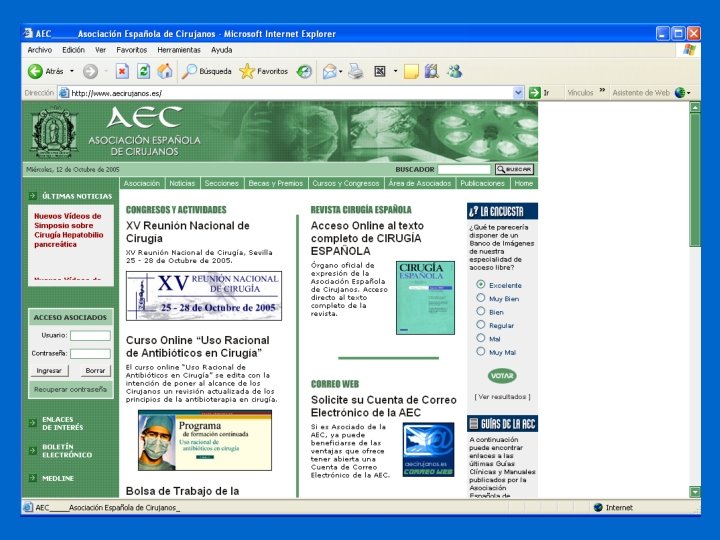Open the Ver resultados link
720x540 pixels.
pyautogui.click(x=502, y=397)
